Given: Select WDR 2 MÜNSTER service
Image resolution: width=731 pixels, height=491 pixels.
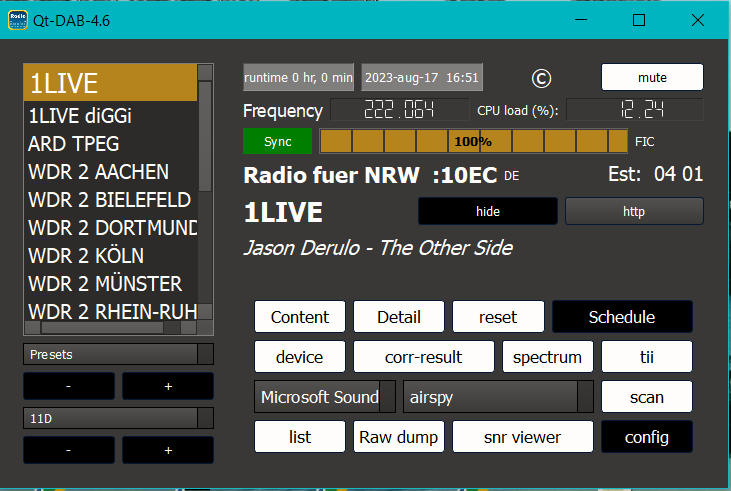Looking at the screenshot, I should [110, 284].
